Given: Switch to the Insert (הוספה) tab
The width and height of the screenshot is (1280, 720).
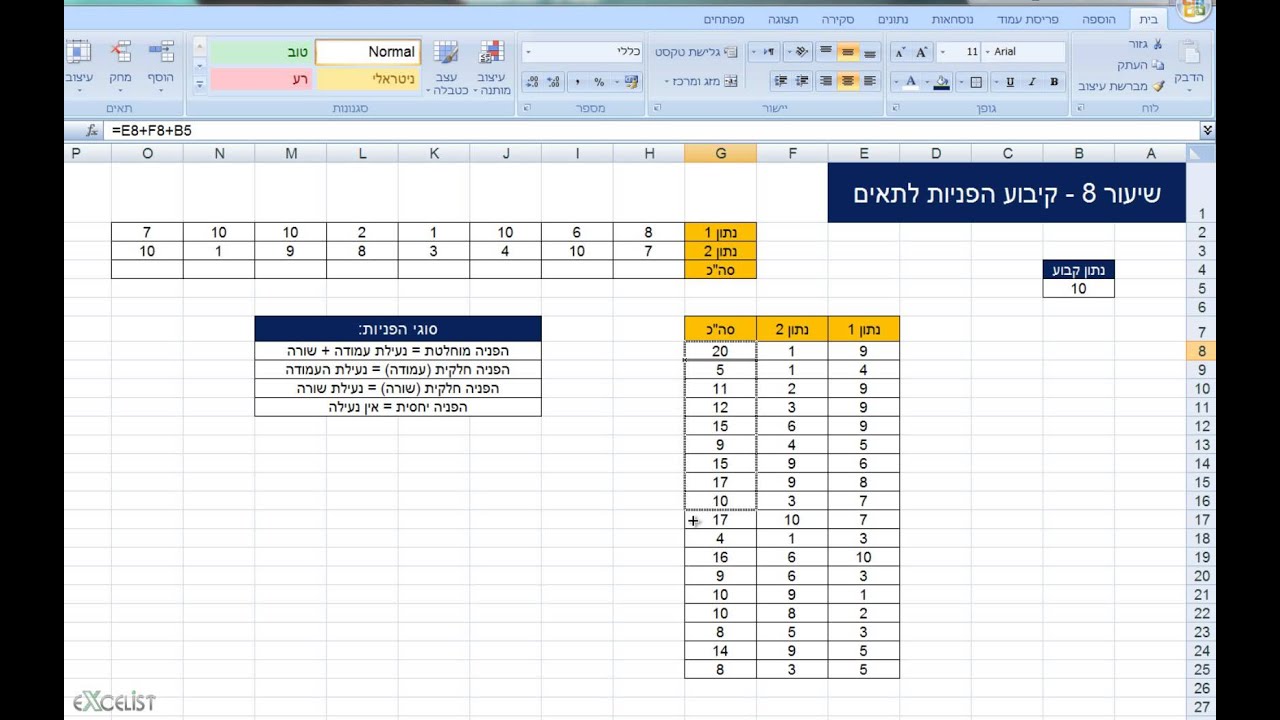Looking at the screenshot, I should tap(1098, 19).
